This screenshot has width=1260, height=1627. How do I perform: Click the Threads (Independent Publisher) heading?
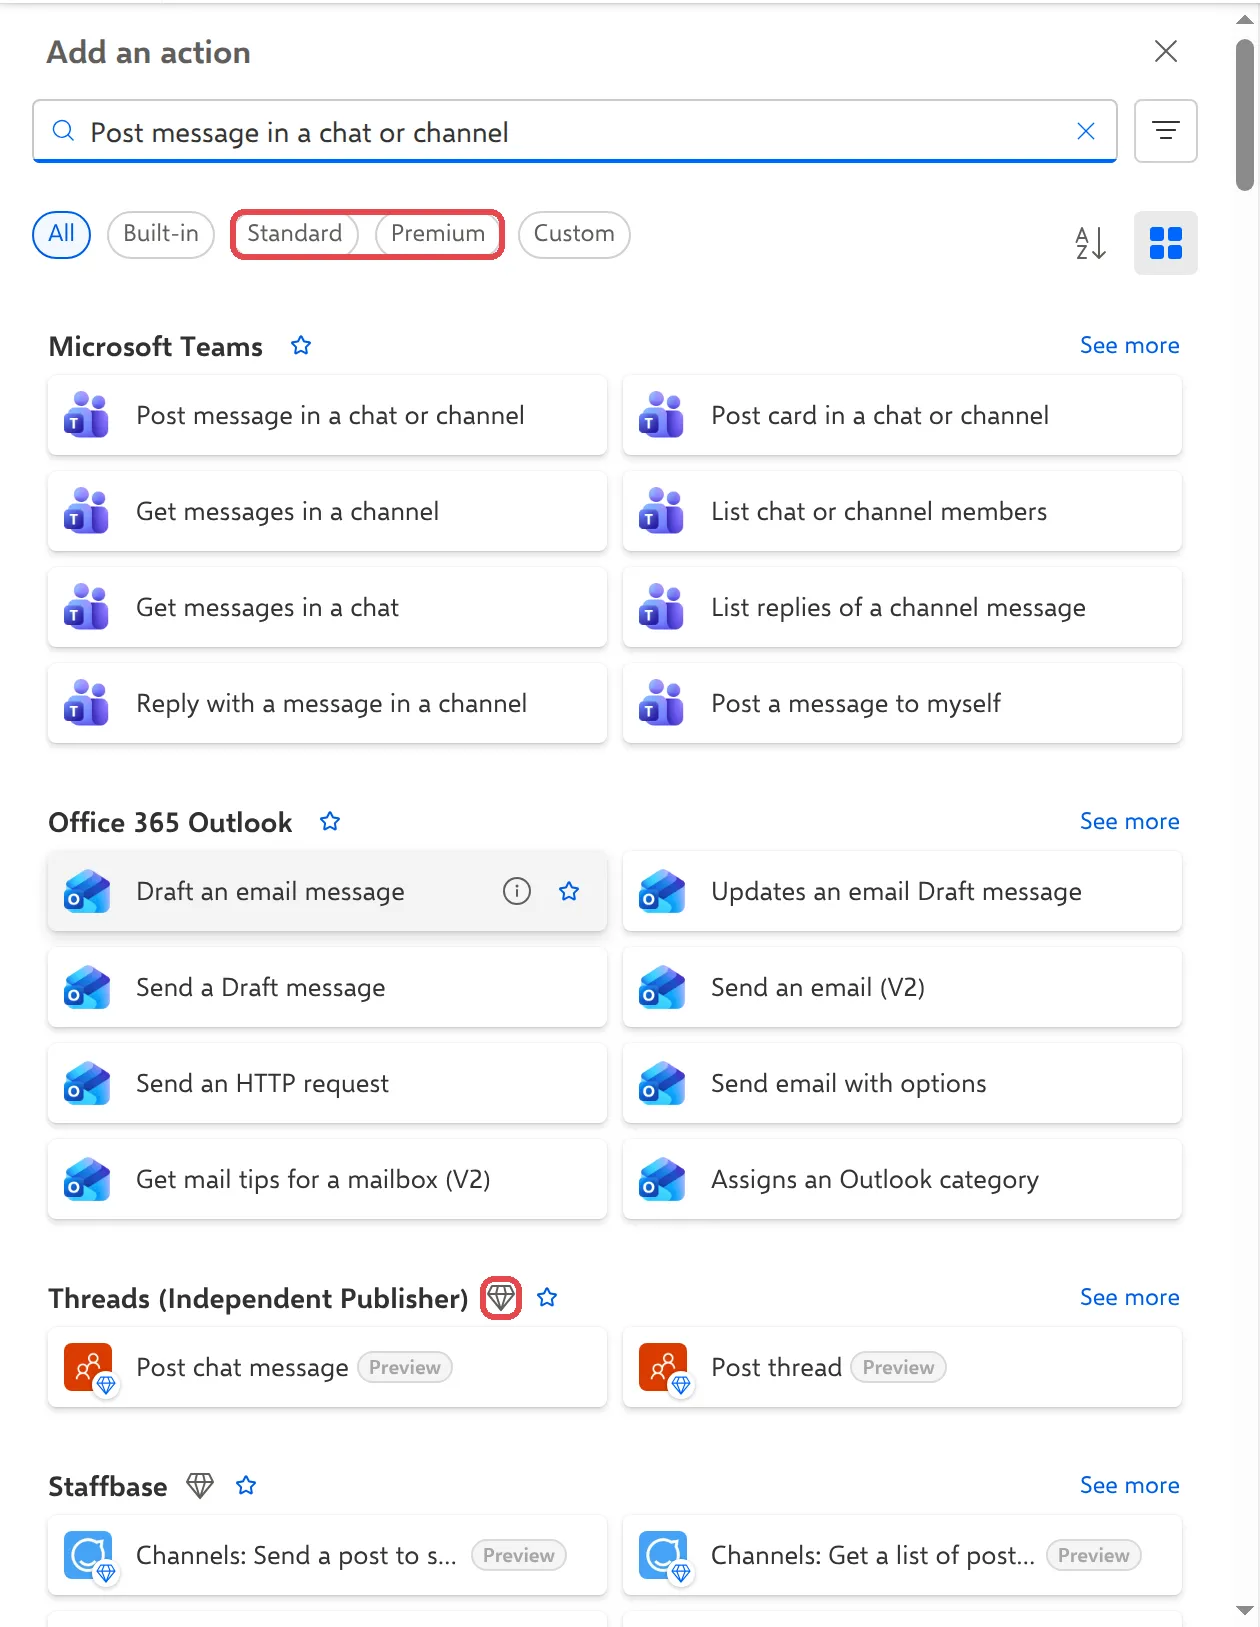point(258,1298)
